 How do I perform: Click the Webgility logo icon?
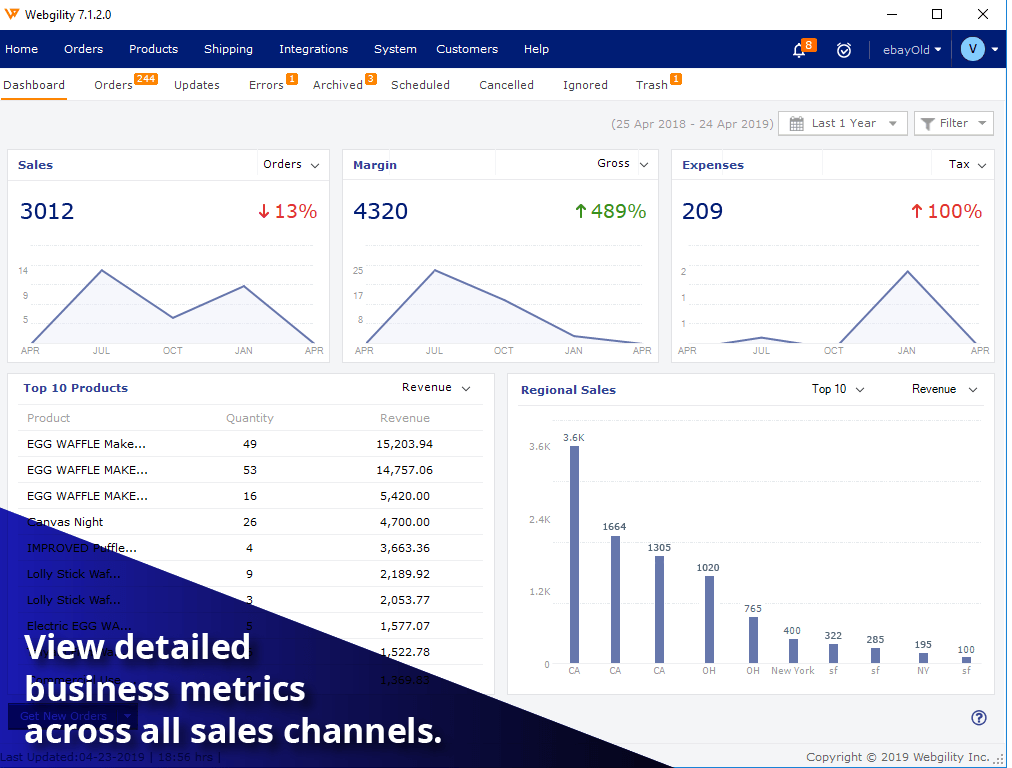click(12, 14)
